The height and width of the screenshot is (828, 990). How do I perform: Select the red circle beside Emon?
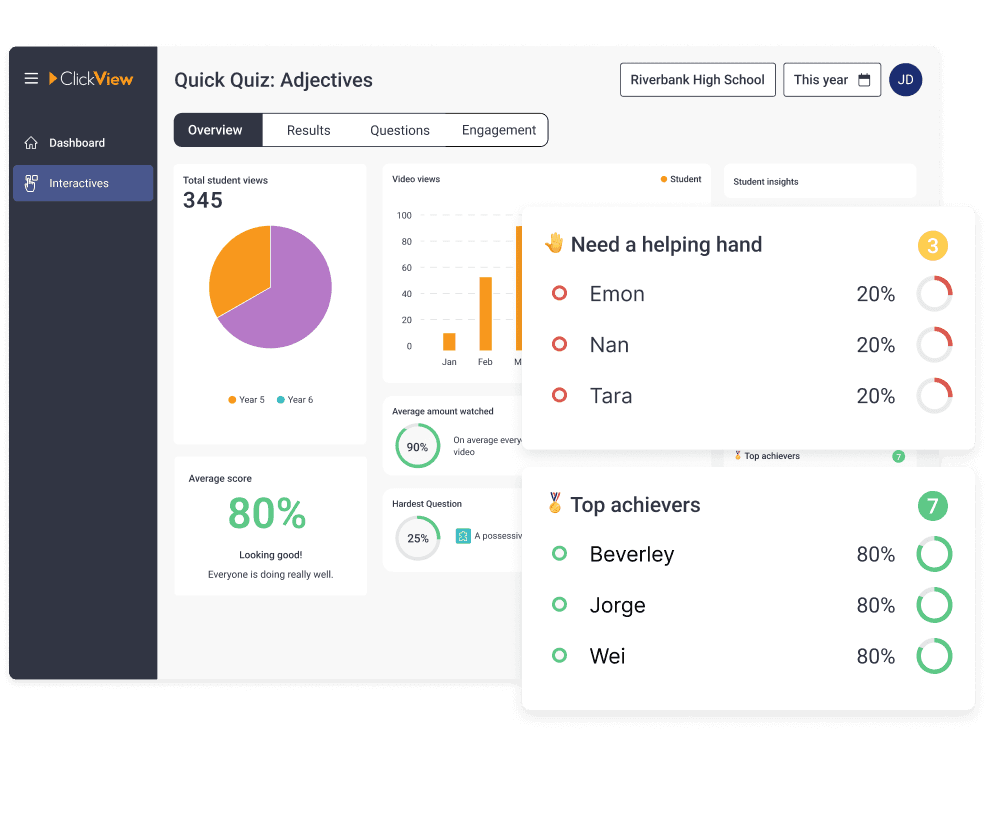560,293
